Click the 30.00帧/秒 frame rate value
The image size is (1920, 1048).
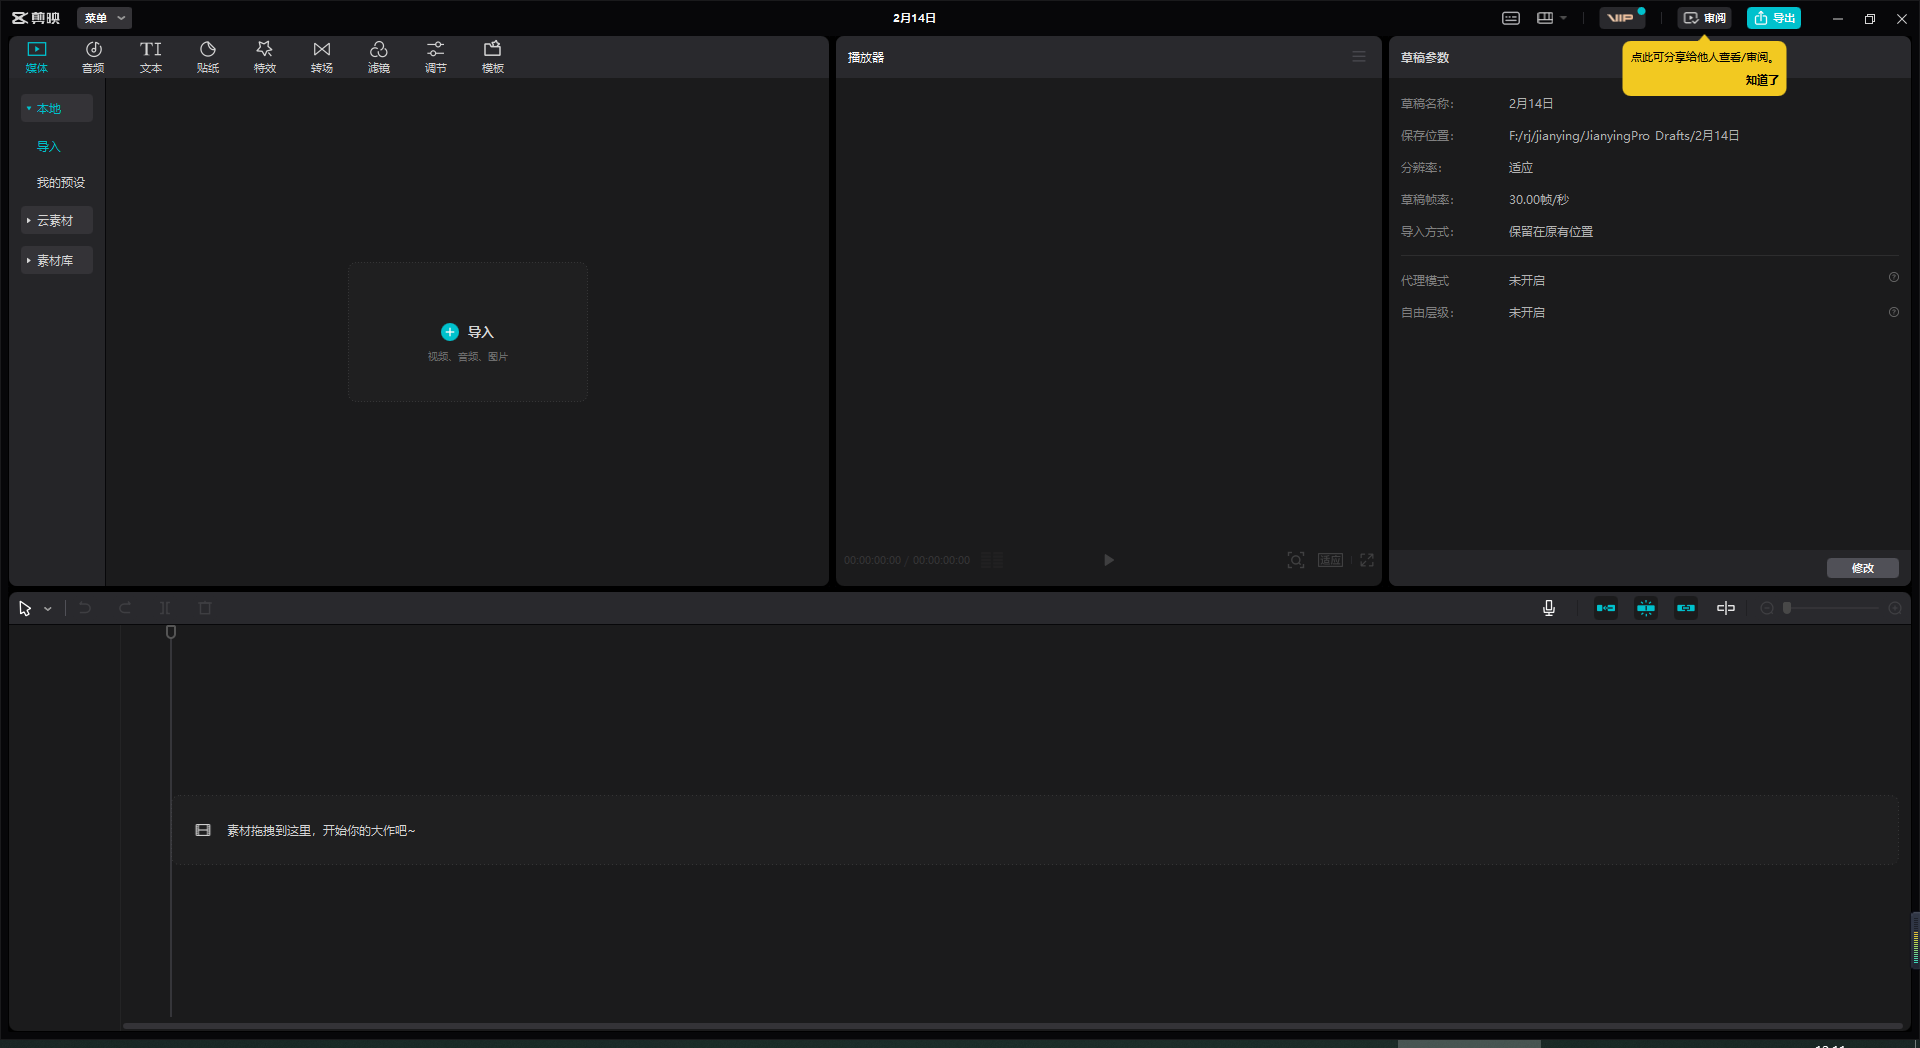tap(1539, 200)
